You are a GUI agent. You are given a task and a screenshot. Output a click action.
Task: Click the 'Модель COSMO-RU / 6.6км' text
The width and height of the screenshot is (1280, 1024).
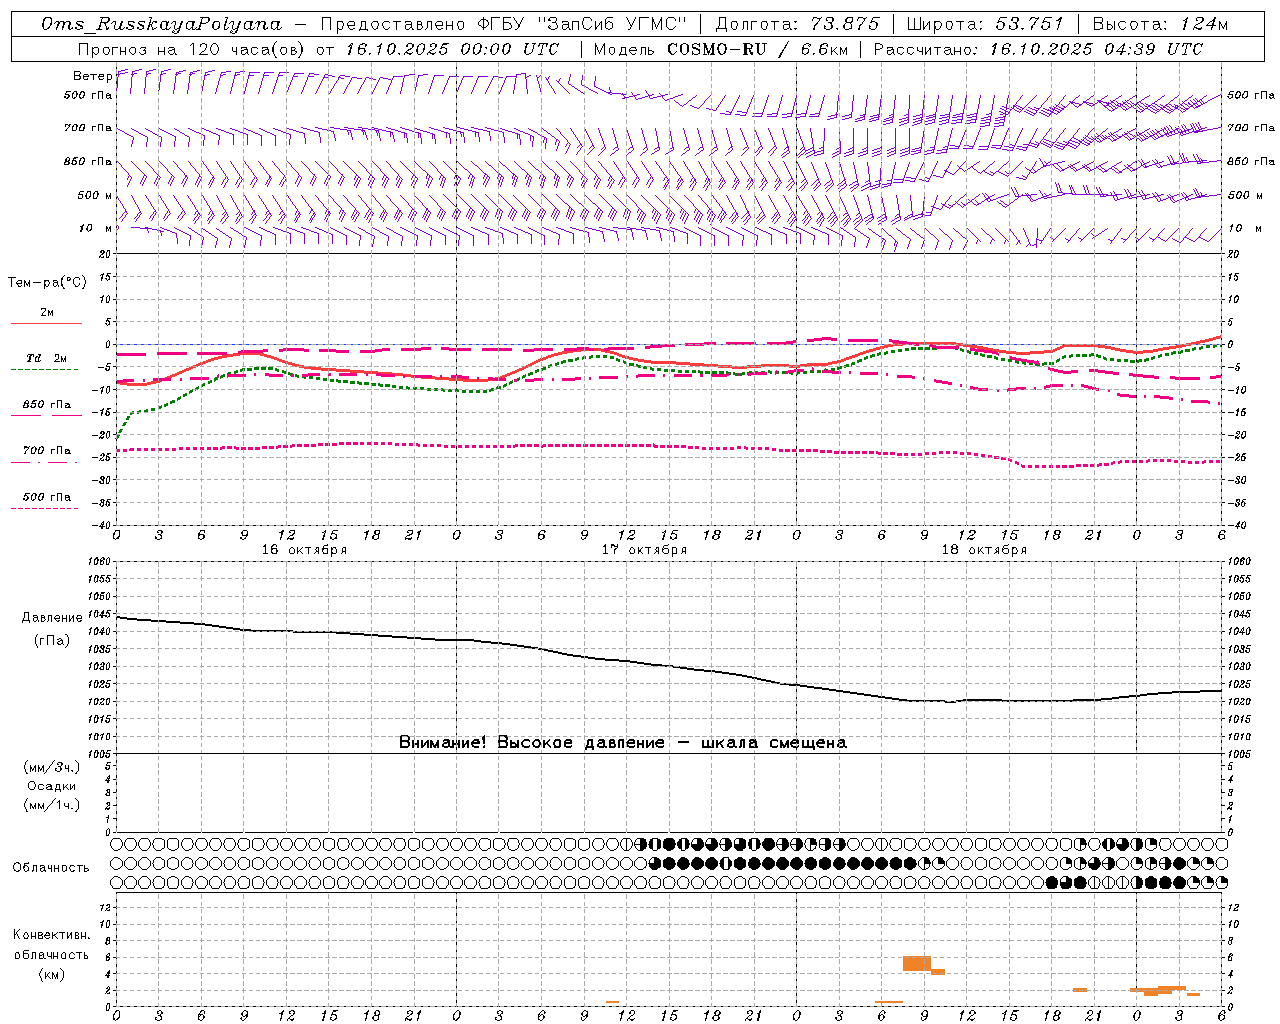tap(720, 49)
